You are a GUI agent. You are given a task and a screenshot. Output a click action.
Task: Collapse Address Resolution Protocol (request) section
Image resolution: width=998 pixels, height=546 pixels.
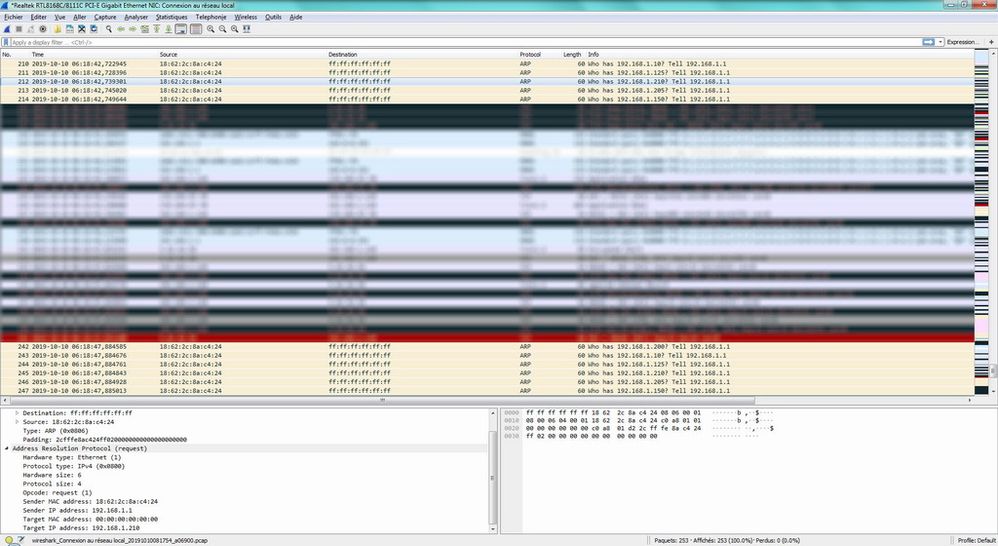7,449
